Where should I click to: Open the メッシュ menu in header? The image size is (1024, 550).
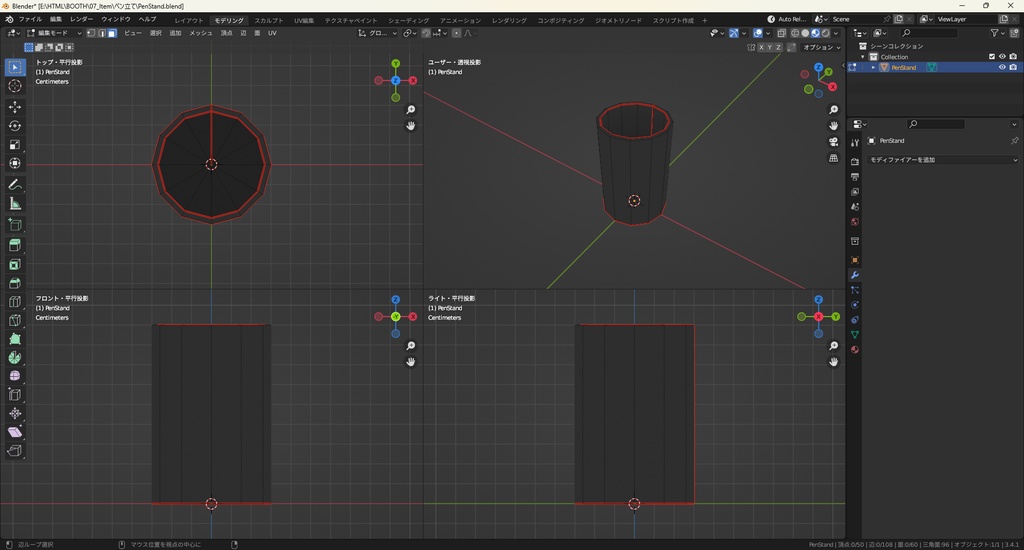[200, 33]
